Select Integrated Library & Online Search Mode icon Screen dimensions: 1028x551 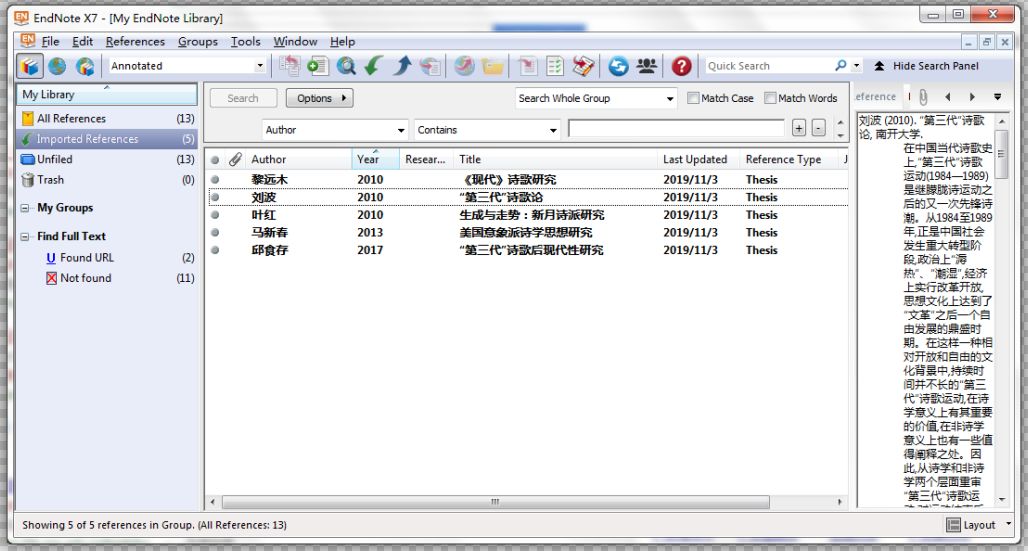tap(85, 66)
